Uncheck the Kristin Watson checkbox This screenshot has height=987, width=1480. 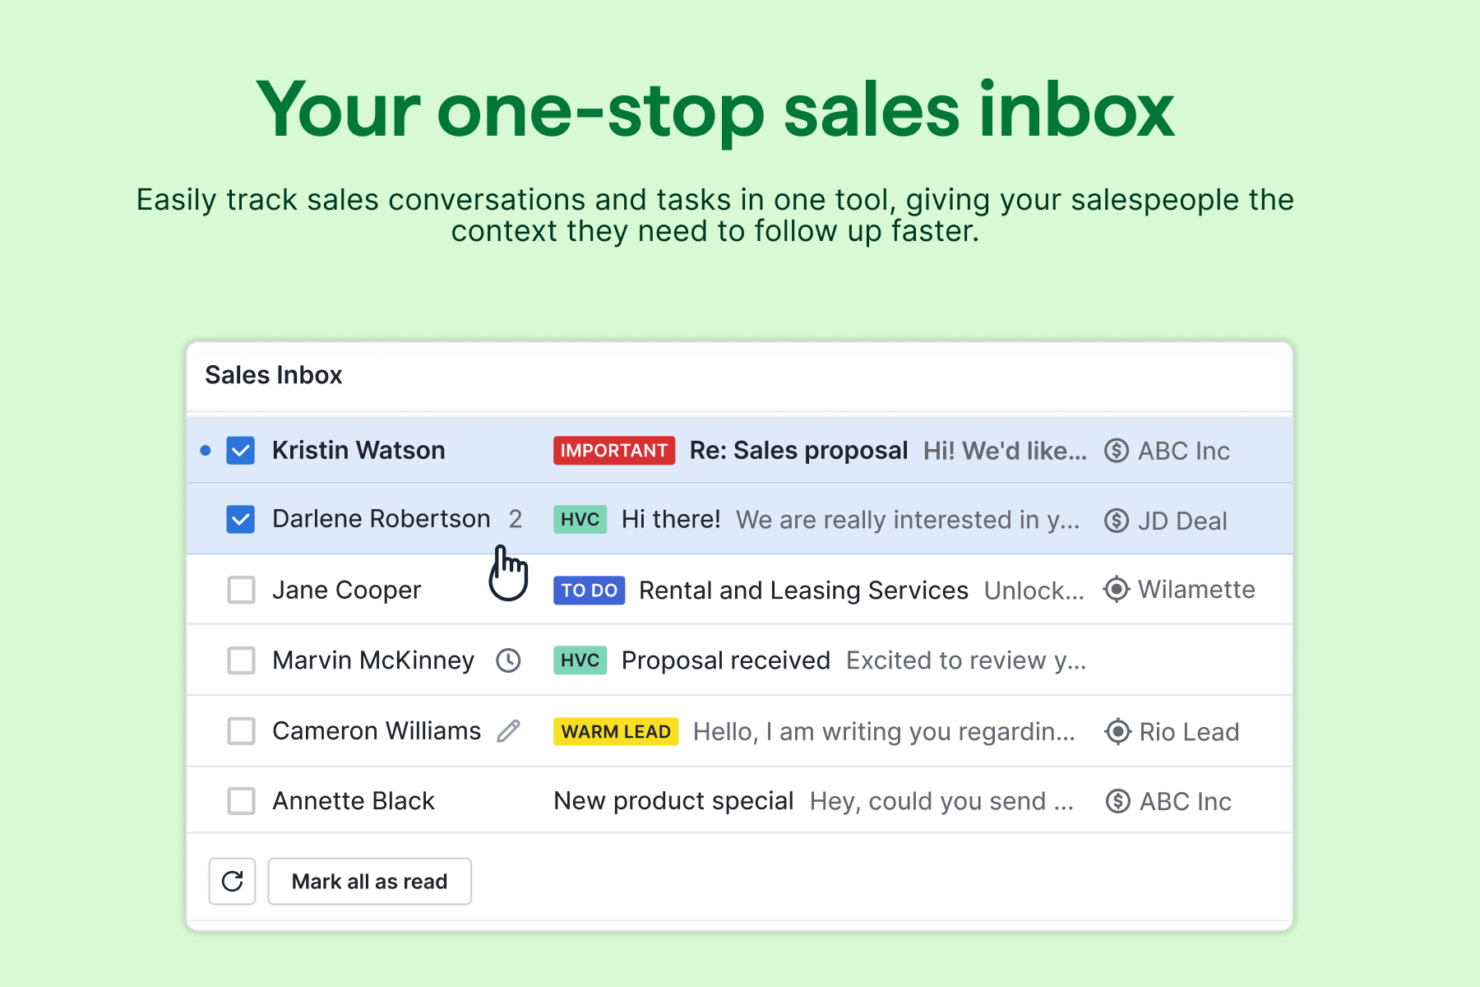[x=240, y=451]
